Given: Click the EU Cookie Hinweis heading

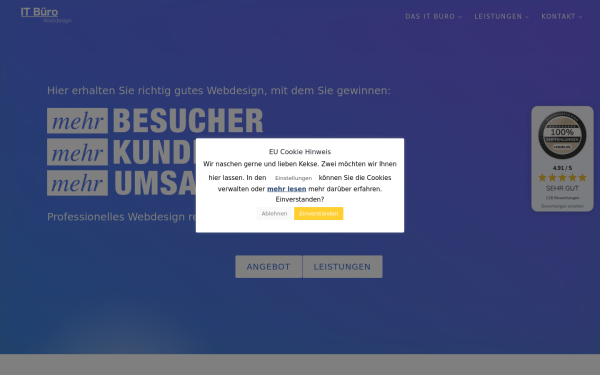Looking at the screenshot, I should tap(300, 152).
